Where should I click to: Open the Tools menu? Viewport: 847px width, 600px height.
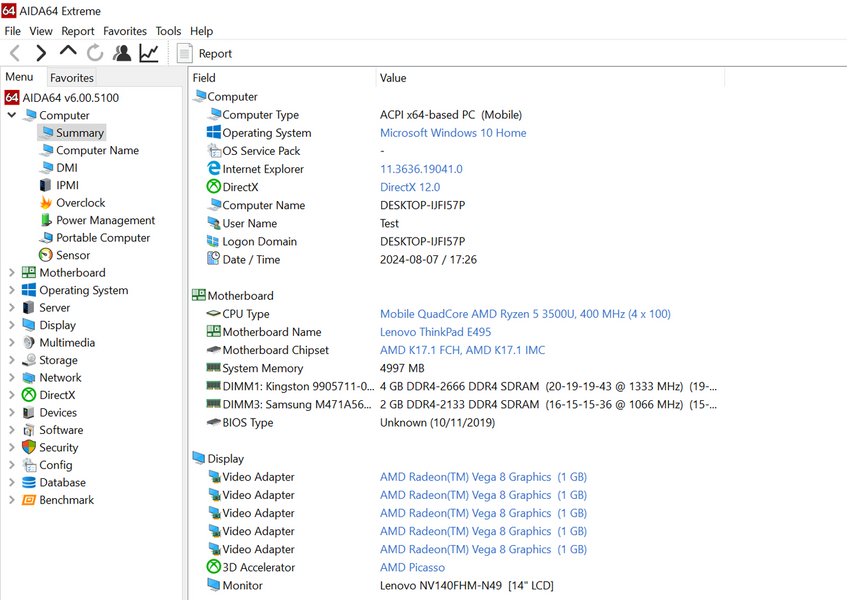click(169, 31)
